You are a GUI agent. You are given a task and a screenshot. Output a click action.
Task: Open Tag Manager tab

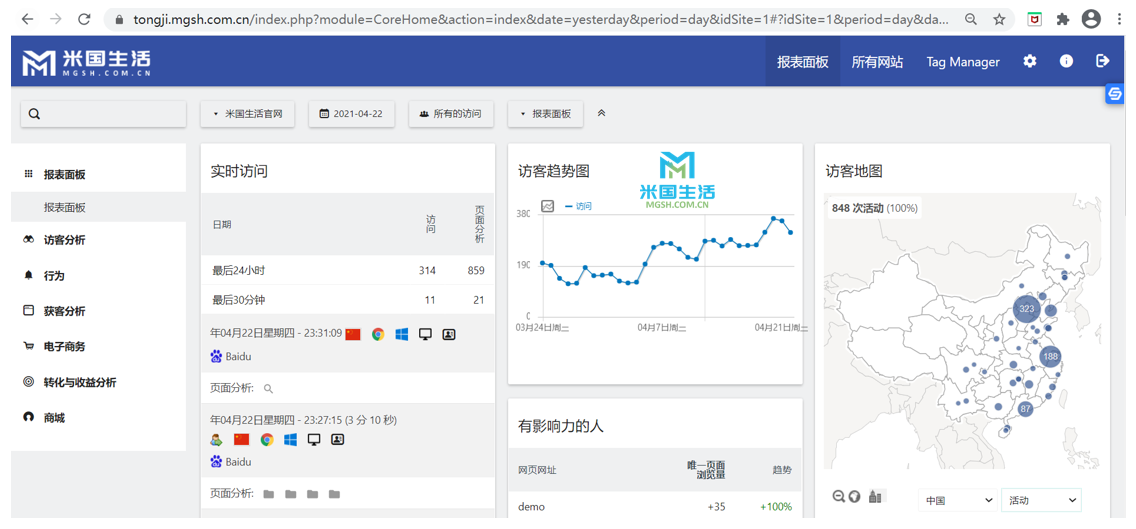[963, 62]
